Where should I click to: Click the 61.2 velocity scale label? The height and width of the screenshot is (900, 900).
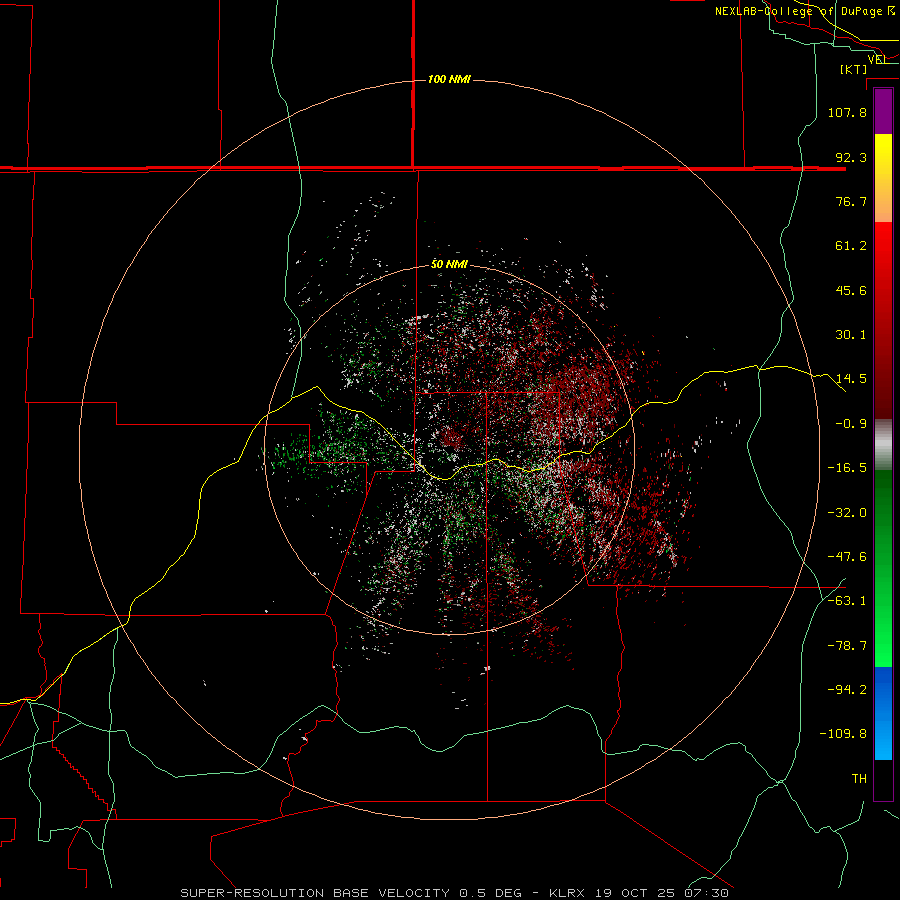pyautogui.click(x=851, y=246)
